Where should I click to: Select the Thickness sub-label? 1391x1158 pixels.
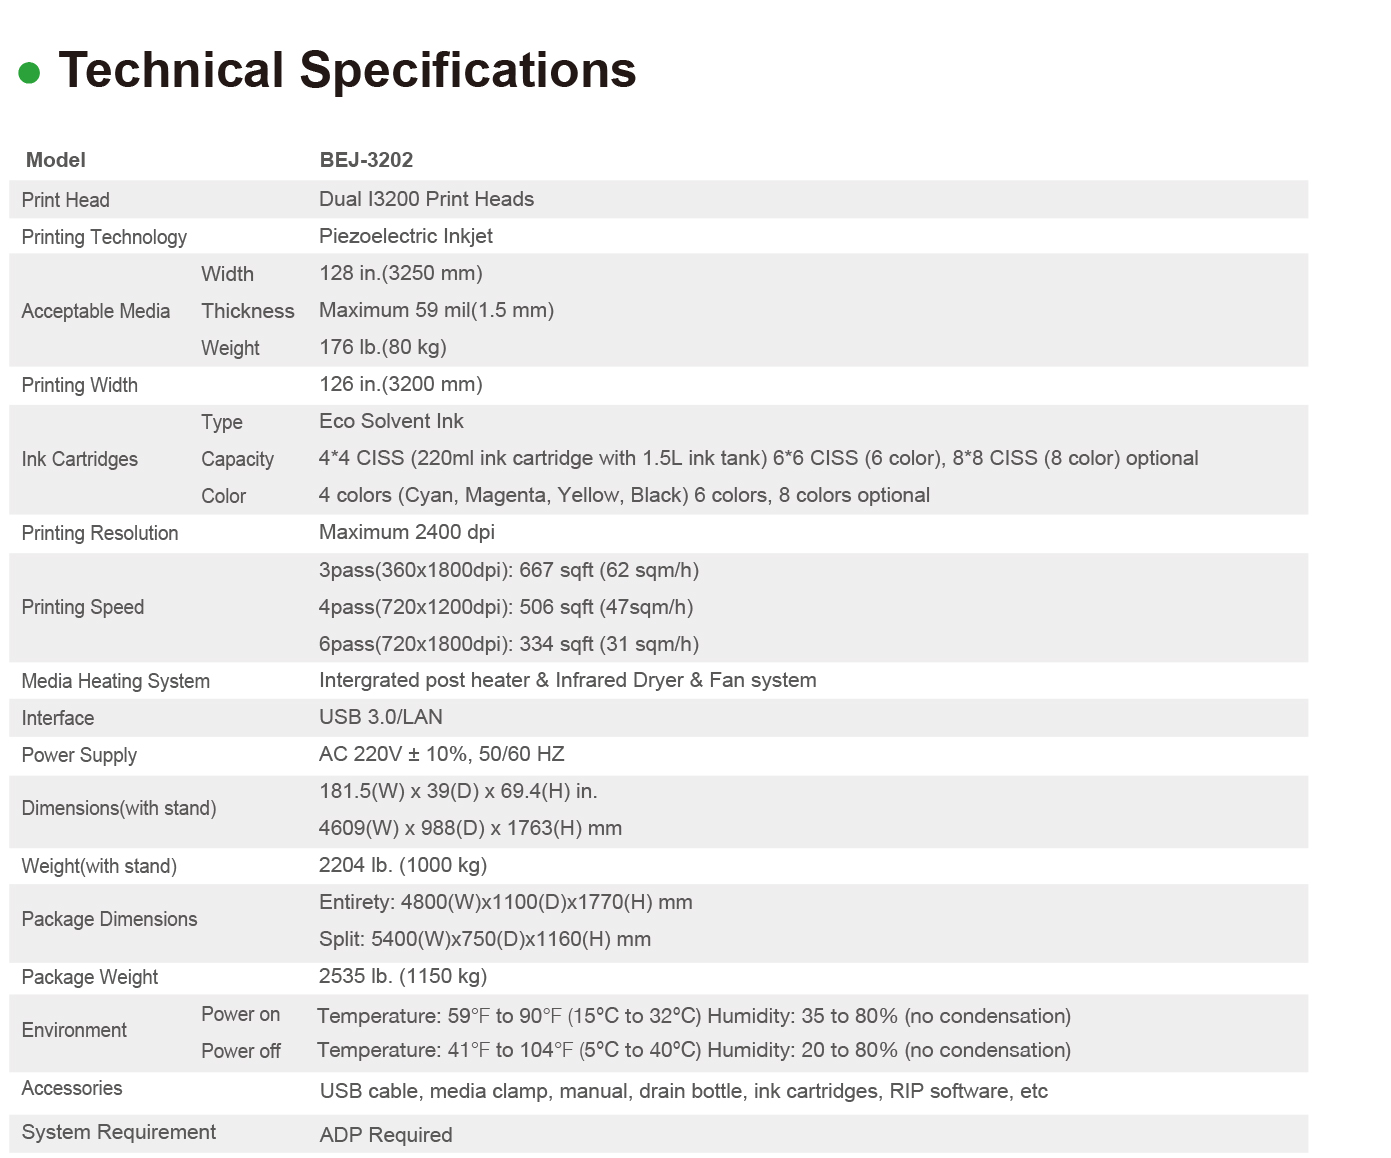pyautogui.click(x=247, y=311)
